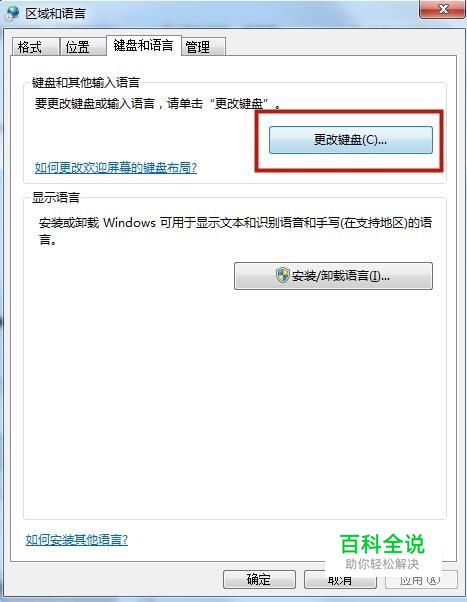This screenshot has height=602, width=467.
Task: Click the green 百科全说 watermark logo
Action: pyautogui.click(x=382, y=544)
